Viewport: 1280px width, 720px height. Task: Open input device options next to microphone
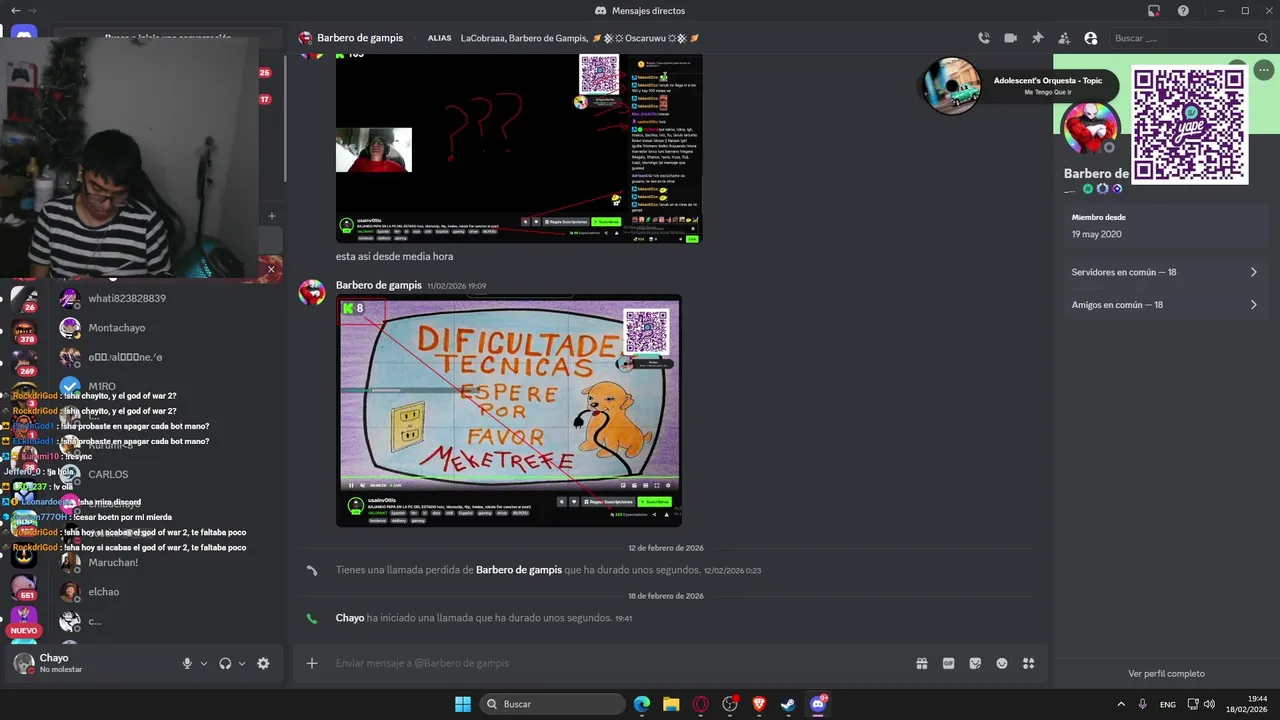click(204, 663)
